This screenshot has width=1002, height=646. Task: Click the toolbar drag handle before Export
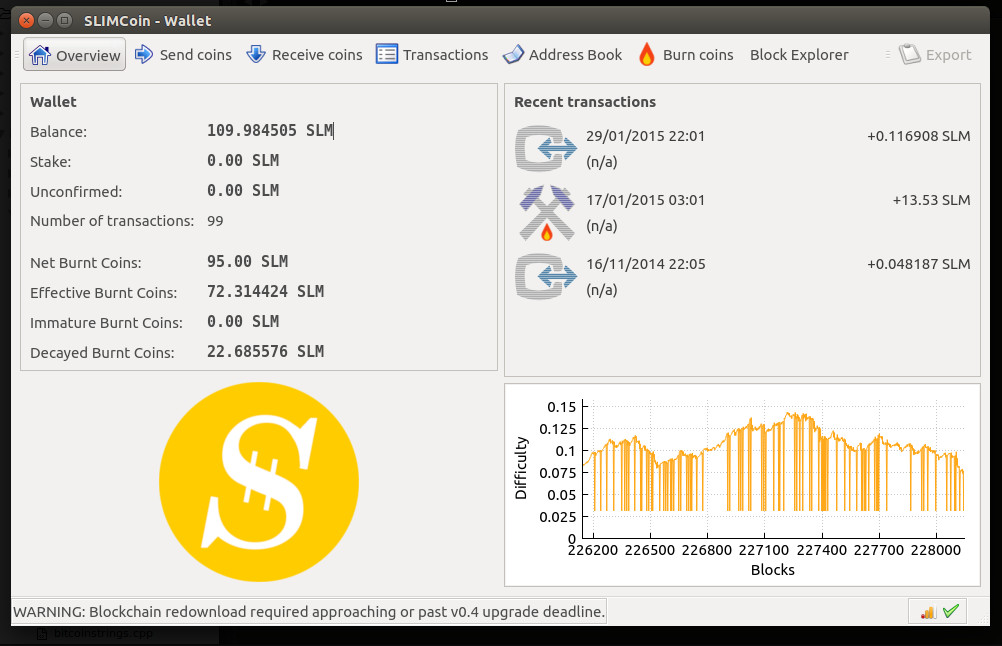click(x=888, y=55)
